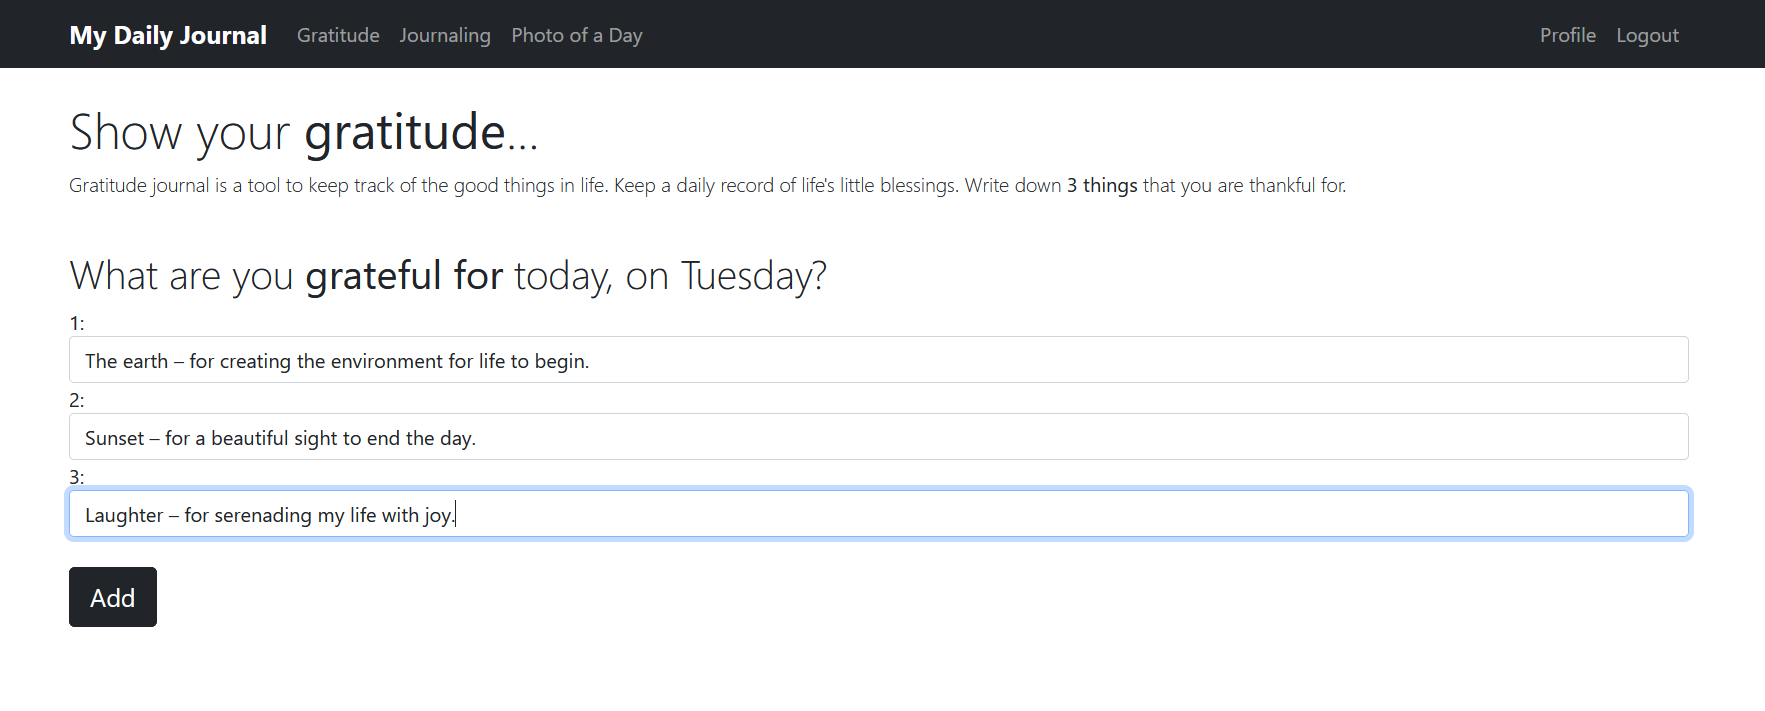This screenshot has height=711, width=1765.
Task: Click the label 2: above second field
Action: pos(77,399)
